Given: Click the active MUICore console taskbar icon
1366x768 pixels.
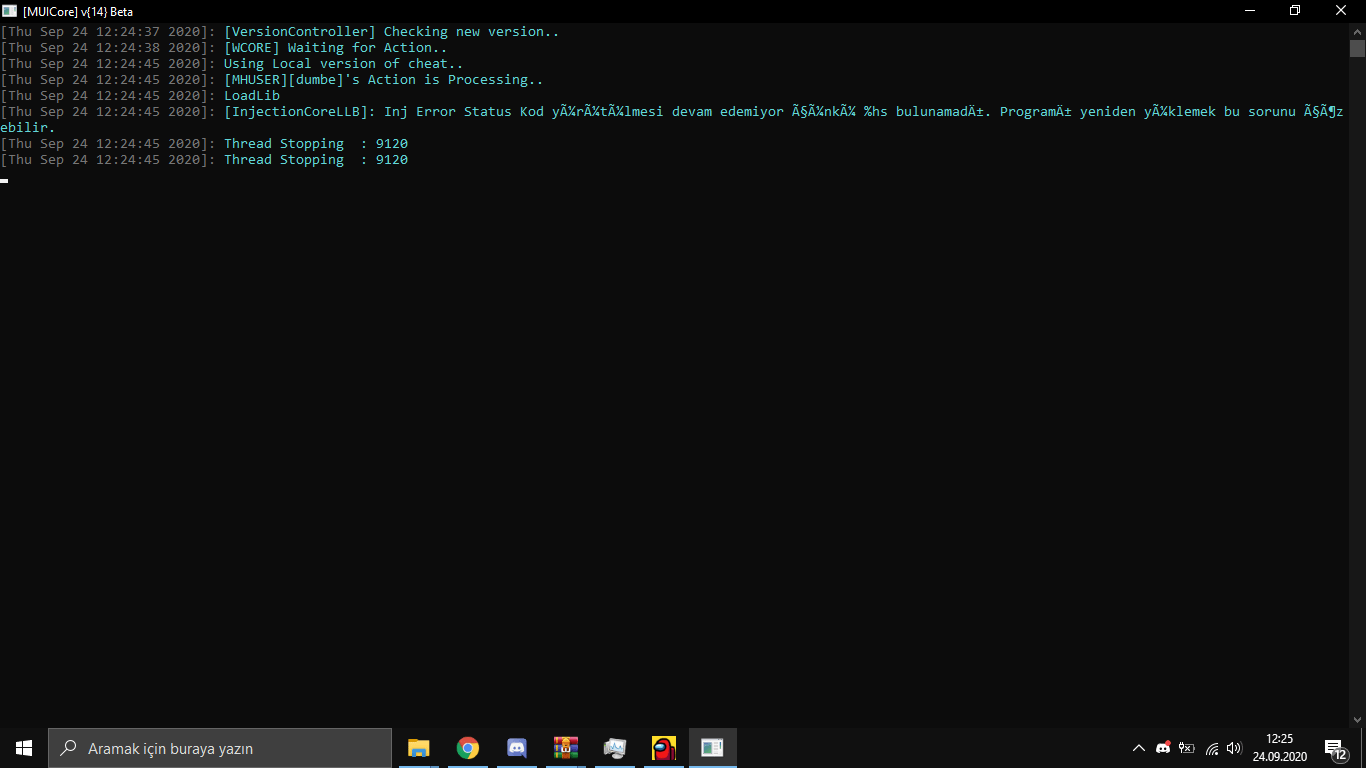Looking at the screenshot, I should tap(713, 748).
